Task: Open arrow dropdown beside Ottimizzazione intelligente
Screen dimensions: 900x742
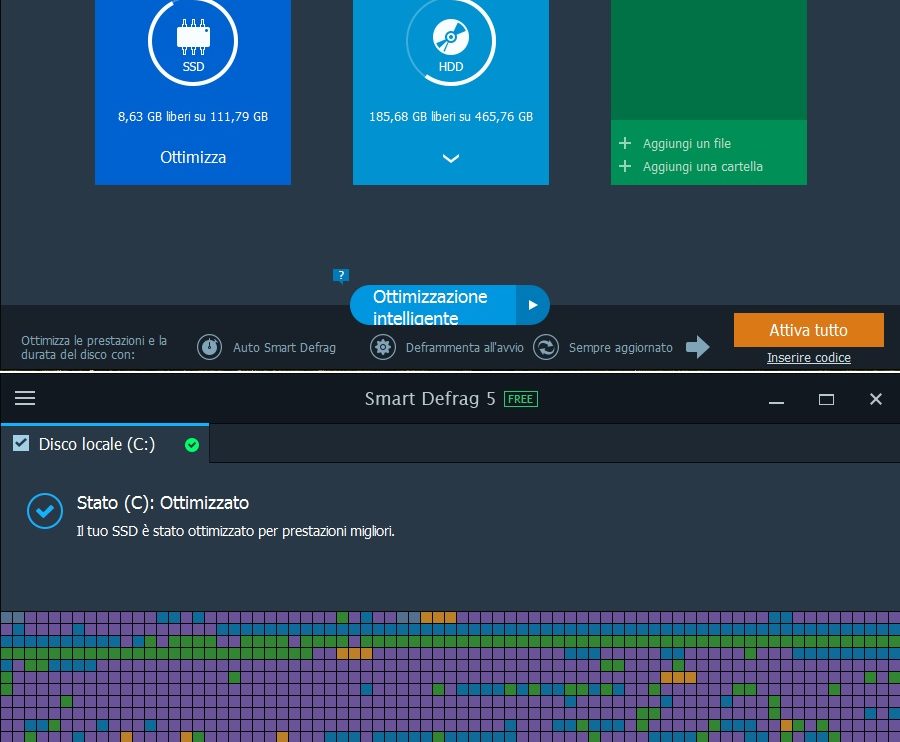Action: [x=532, y=305]
